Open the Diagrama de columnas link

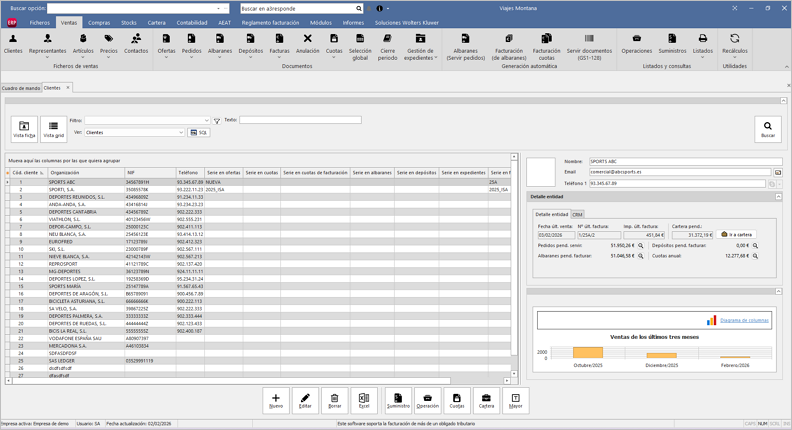click(x=744, y=320)
